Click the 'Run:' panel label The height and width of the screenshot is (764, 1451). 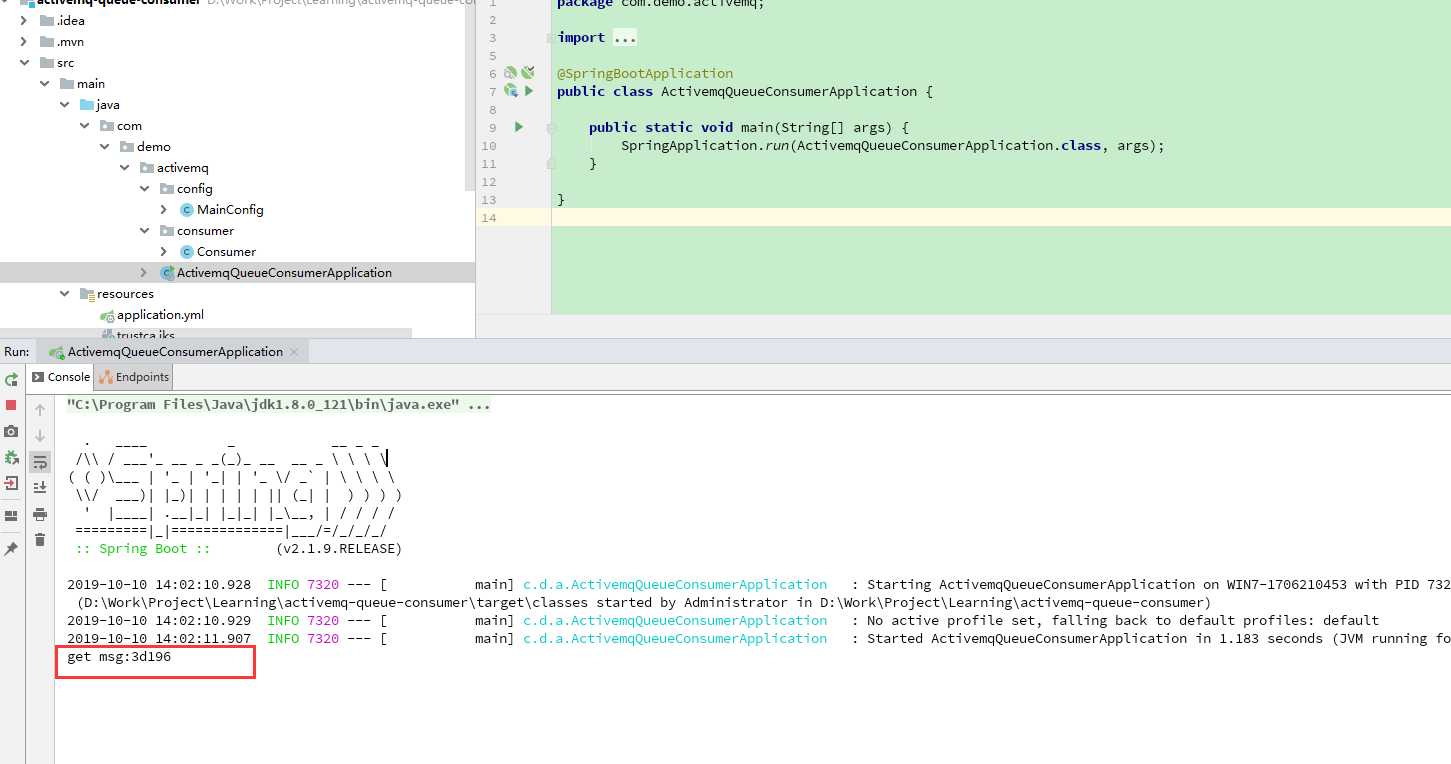click(x=17, y=352)
